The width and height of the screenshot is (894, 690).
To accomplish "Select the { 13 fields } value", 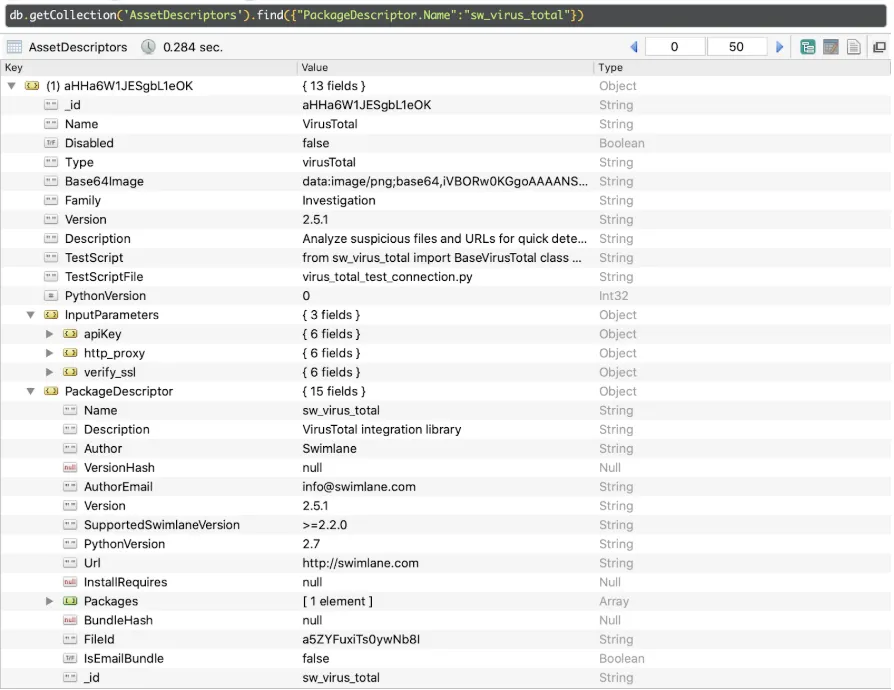I will click(334, 86).
